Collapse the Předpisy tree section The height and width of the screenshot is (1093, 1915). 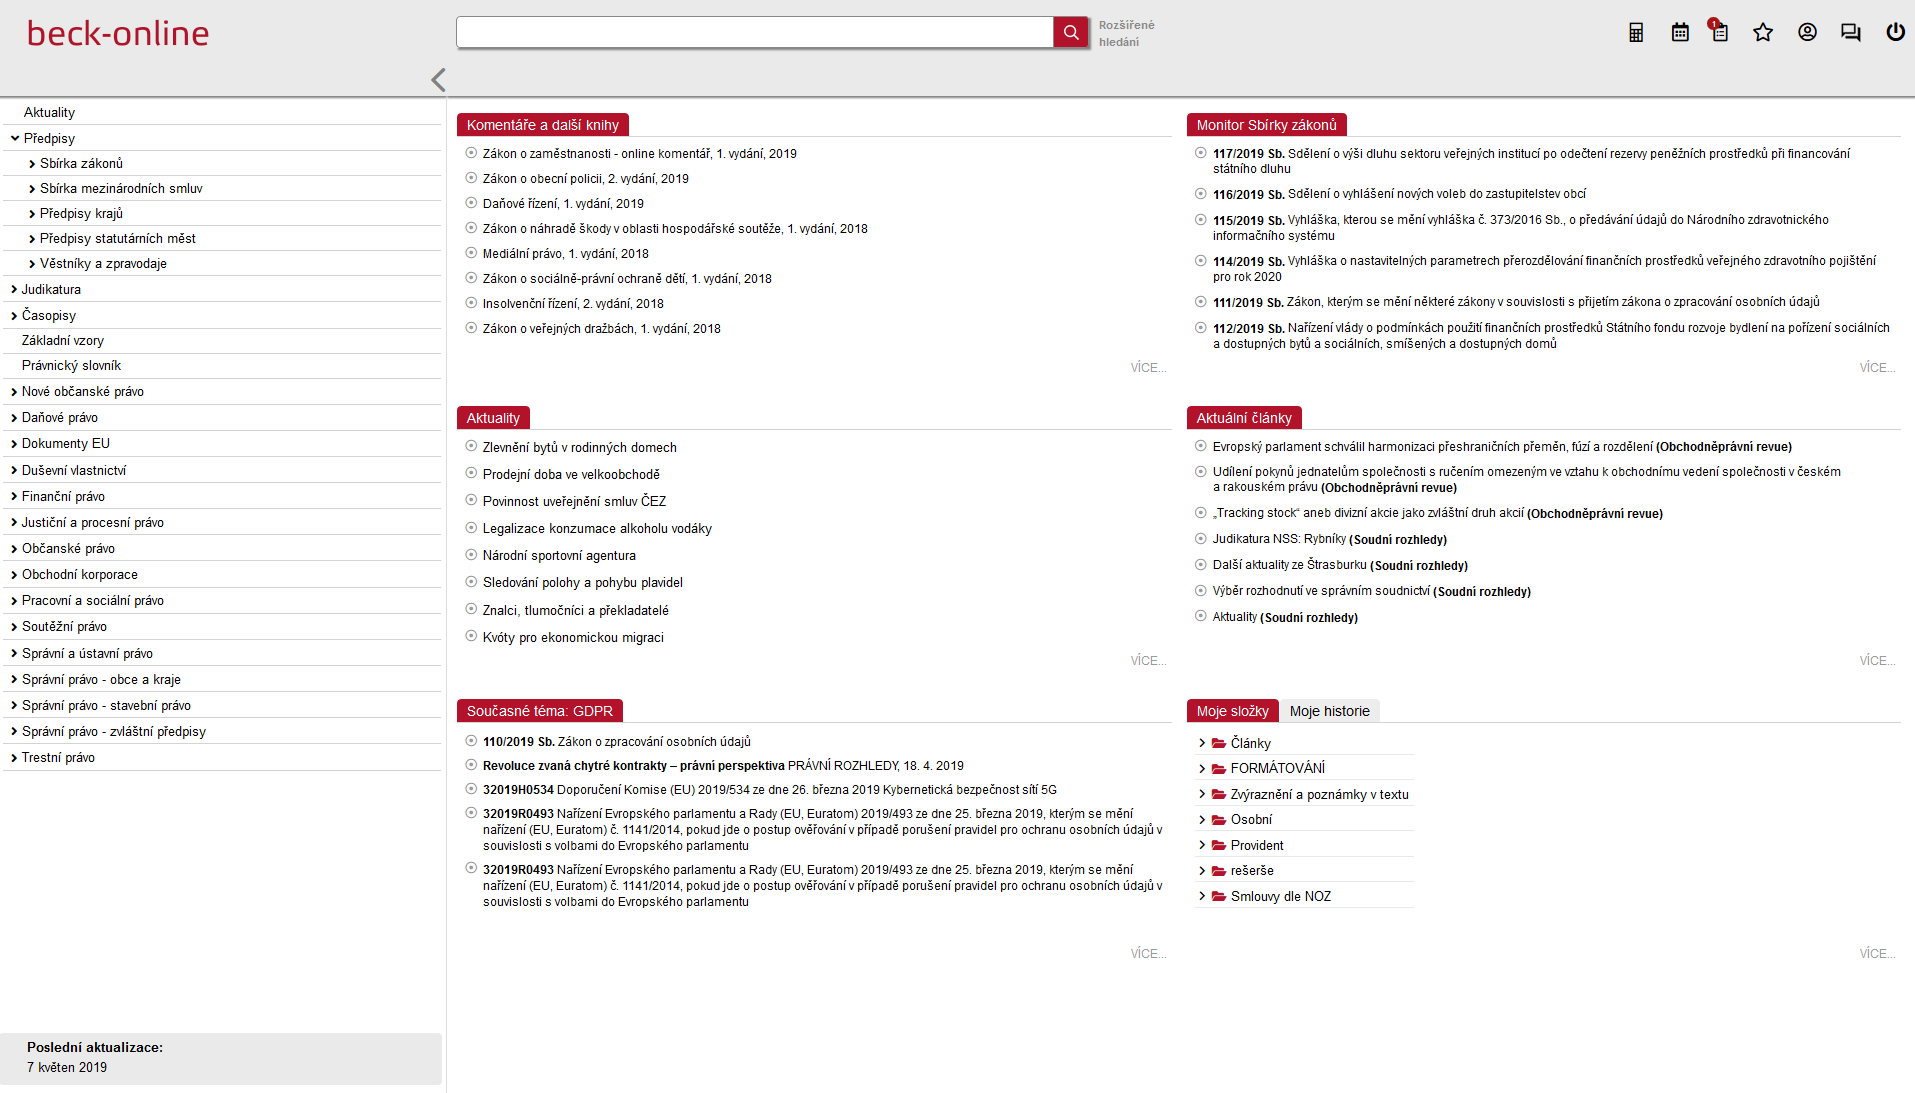tap(15, 139)
